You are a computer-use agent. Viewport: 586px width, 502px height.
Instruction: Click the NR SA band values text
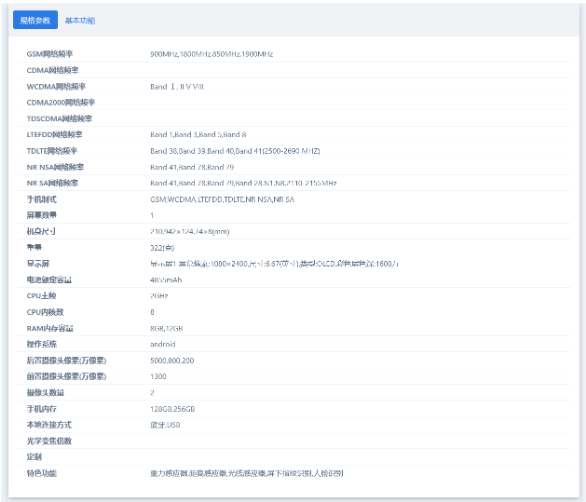pyautogui.click(x=243, y=183)
